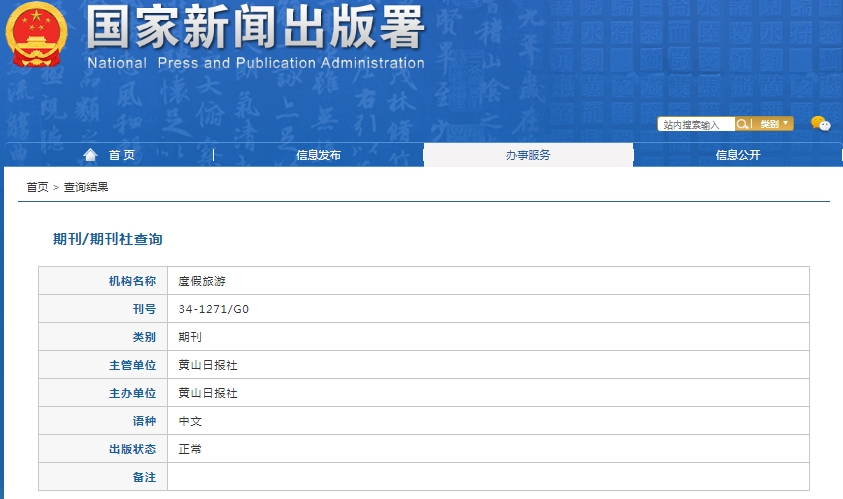Switch to the 办事服务 tab
843x499 pixels.
(528, 155)
